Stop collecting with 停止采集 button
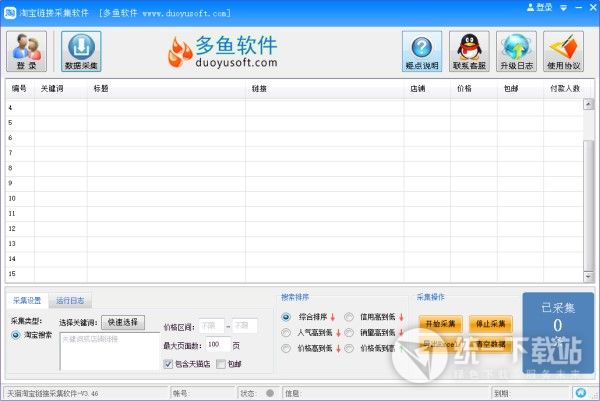This screenshot has height=401, width=600. [x=491, y=324]
